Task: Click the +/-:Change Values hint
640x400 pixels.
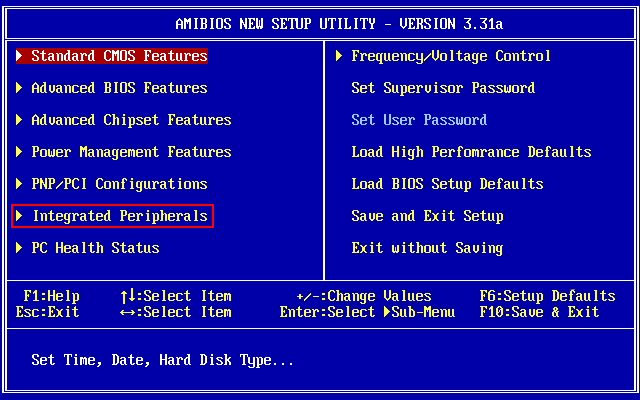Action: coord(364,296)
